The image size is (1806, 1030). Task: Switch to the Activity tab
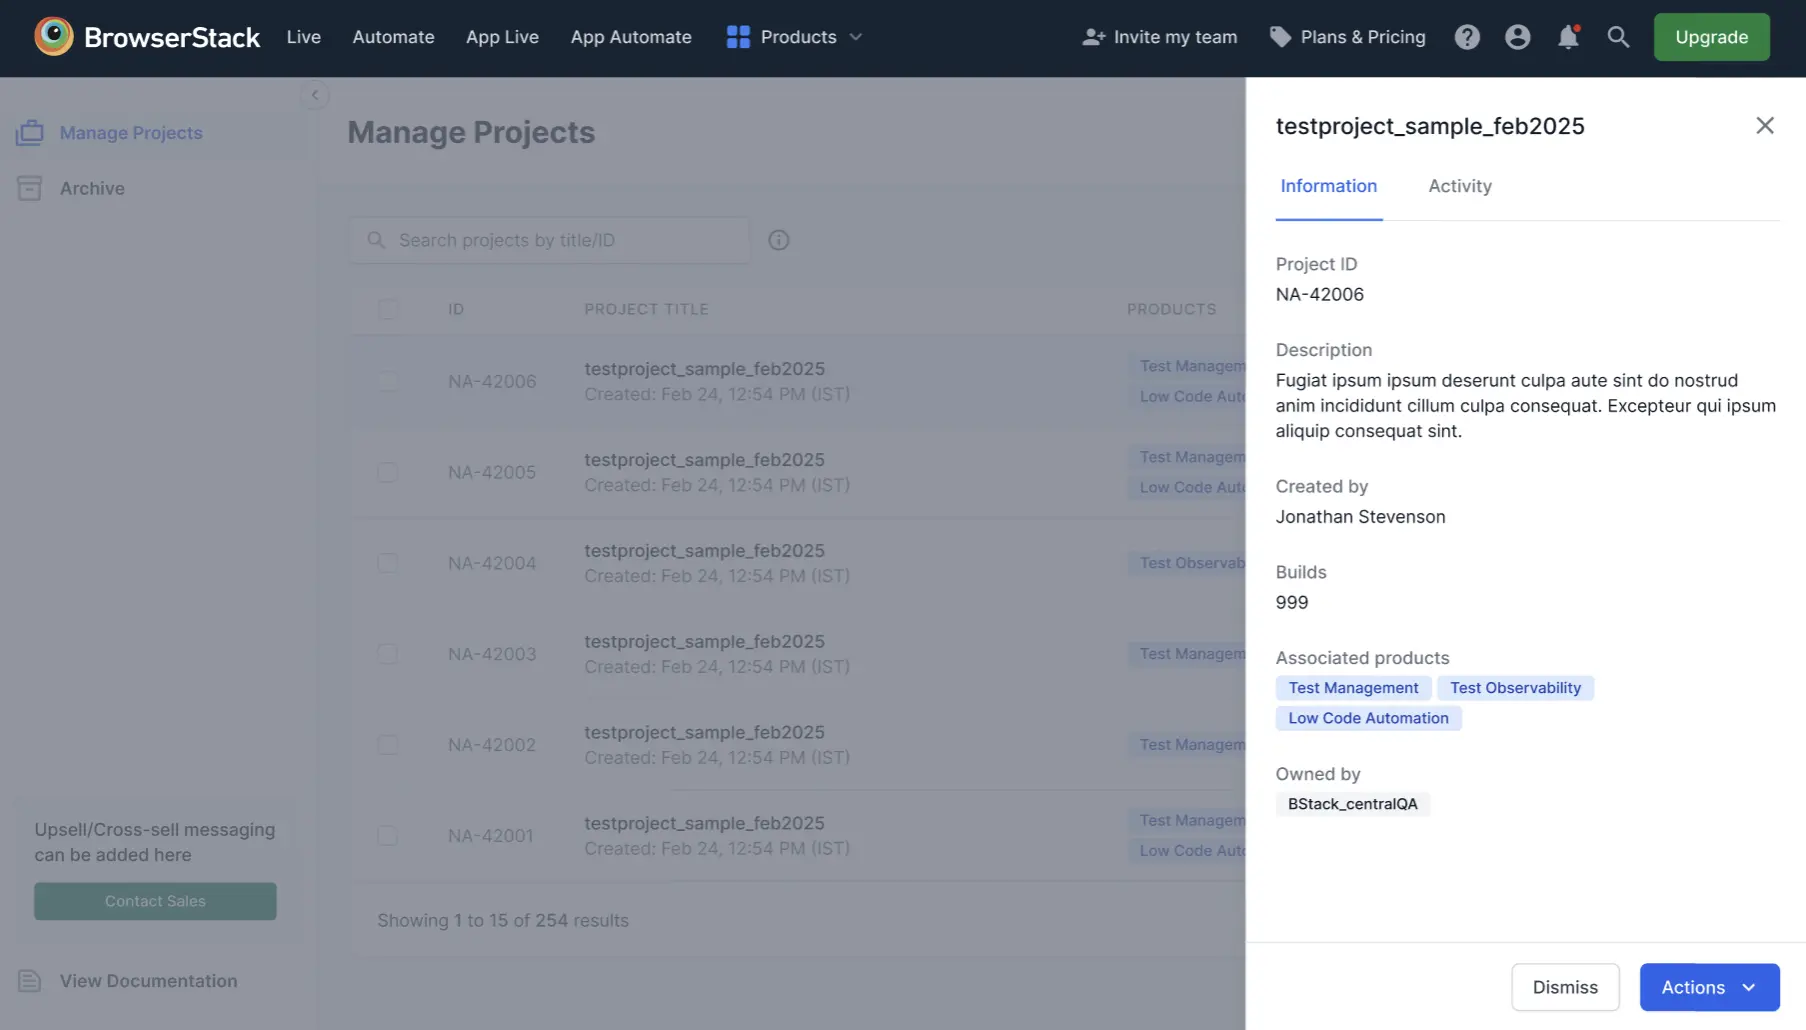click(x=1460, y=186)
